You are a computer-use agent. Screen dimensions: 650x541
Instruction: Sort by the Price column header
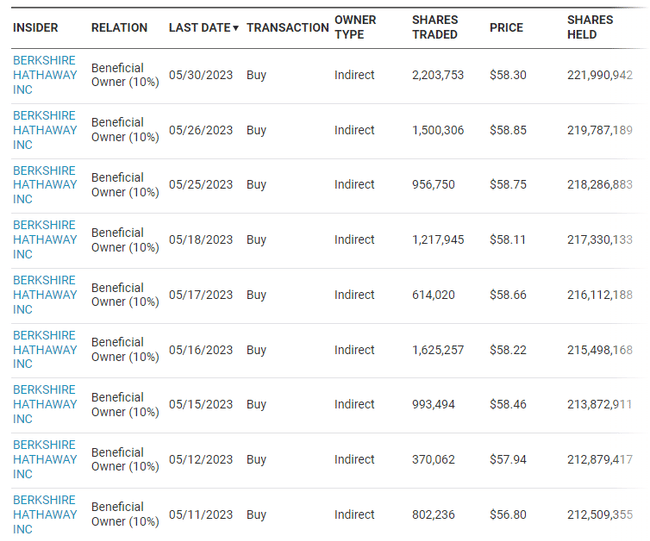506,28
